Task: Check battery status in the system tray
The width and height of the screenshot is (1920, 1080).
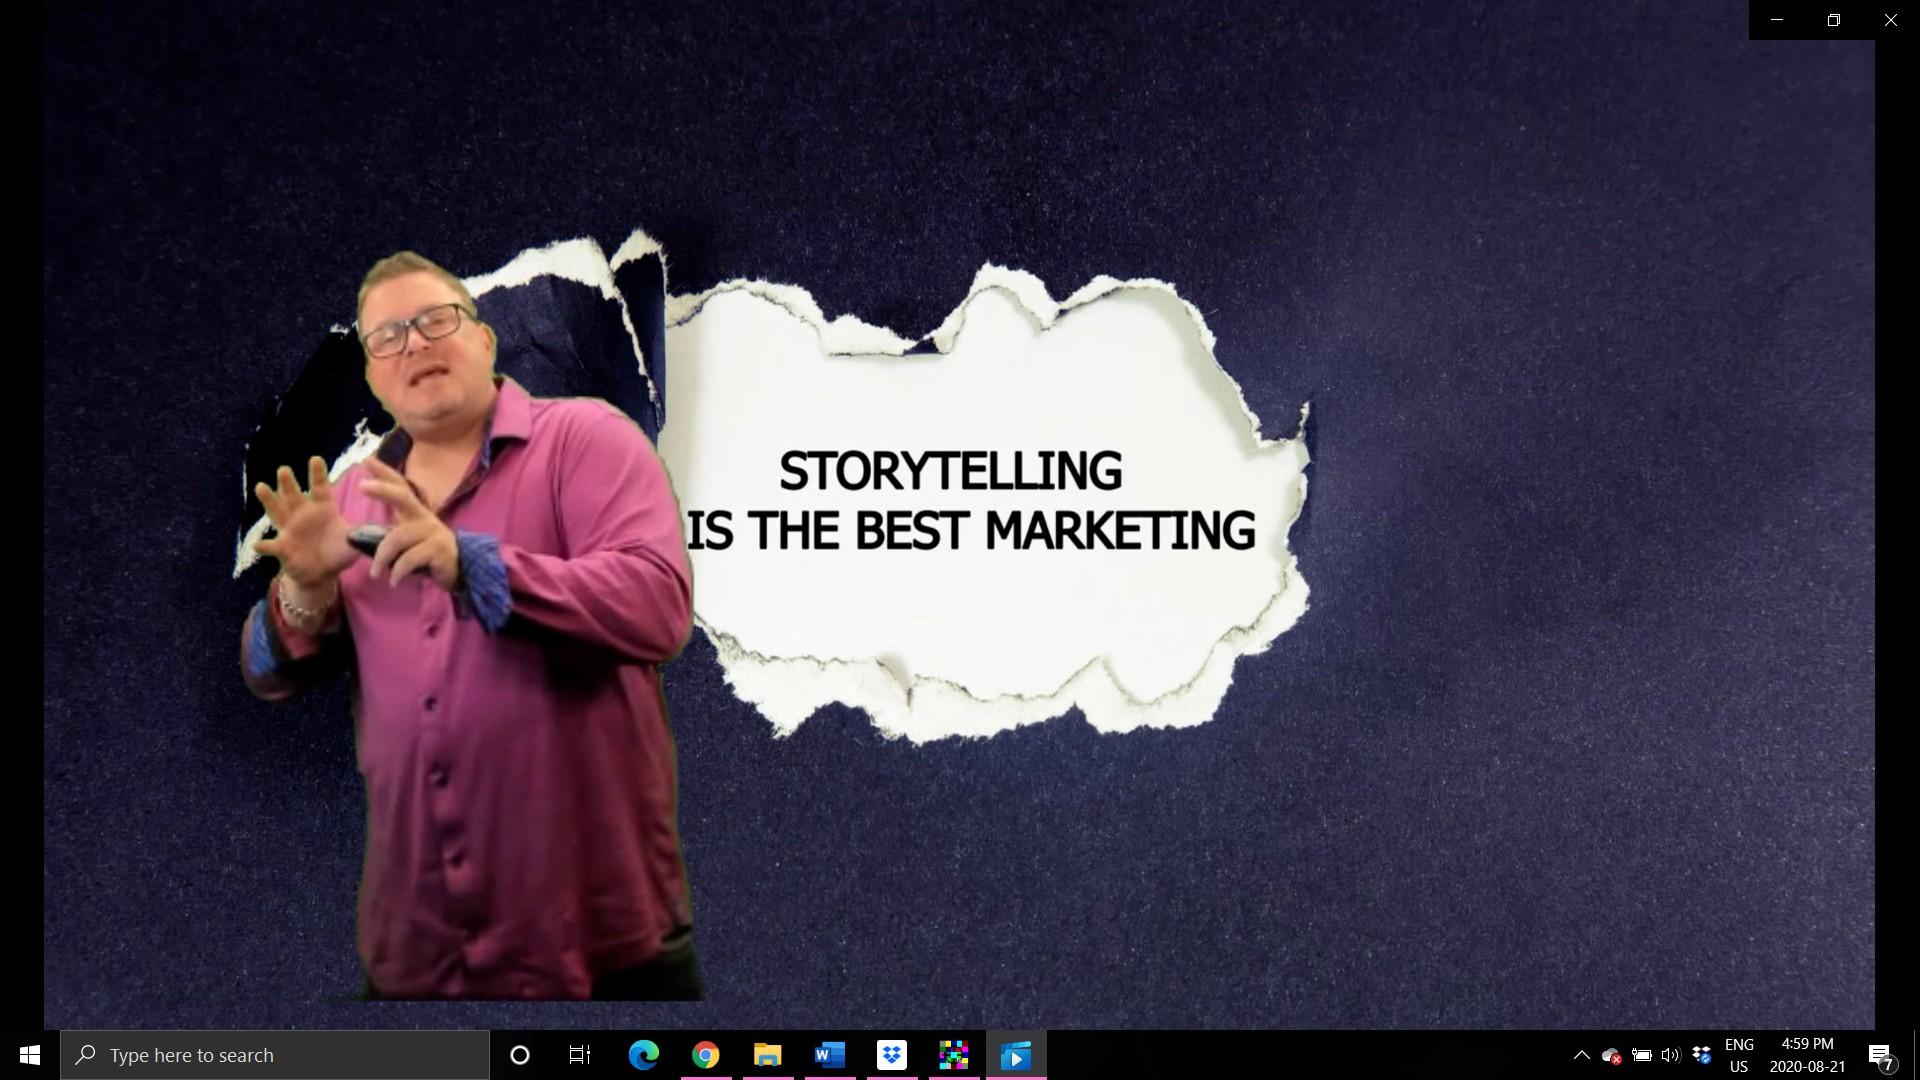Action: 1641,1055
